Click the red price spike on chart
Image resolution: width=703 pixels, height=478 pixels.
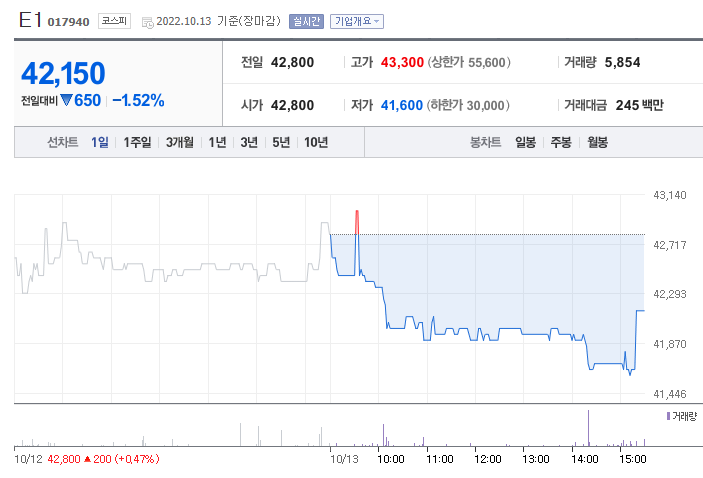click(x=357, y=222)
